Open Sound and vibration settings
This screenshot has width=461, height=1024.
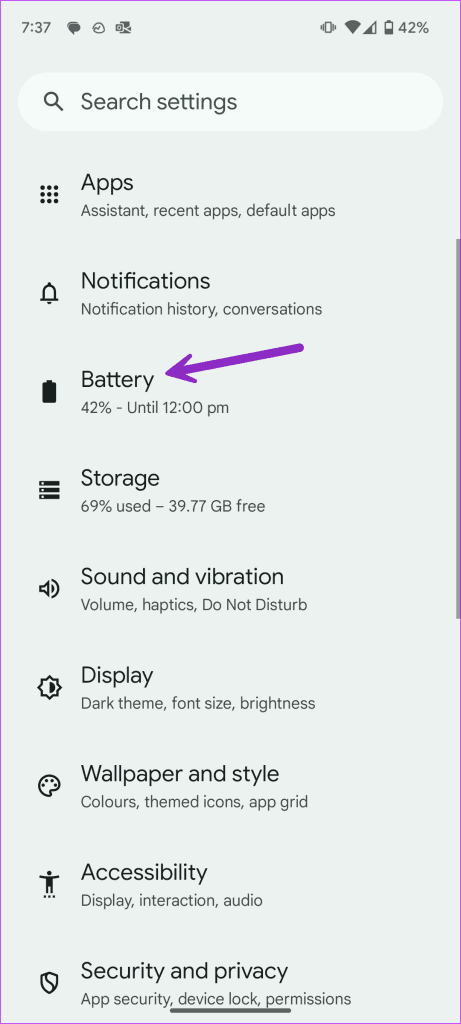(x=230, y=588)
